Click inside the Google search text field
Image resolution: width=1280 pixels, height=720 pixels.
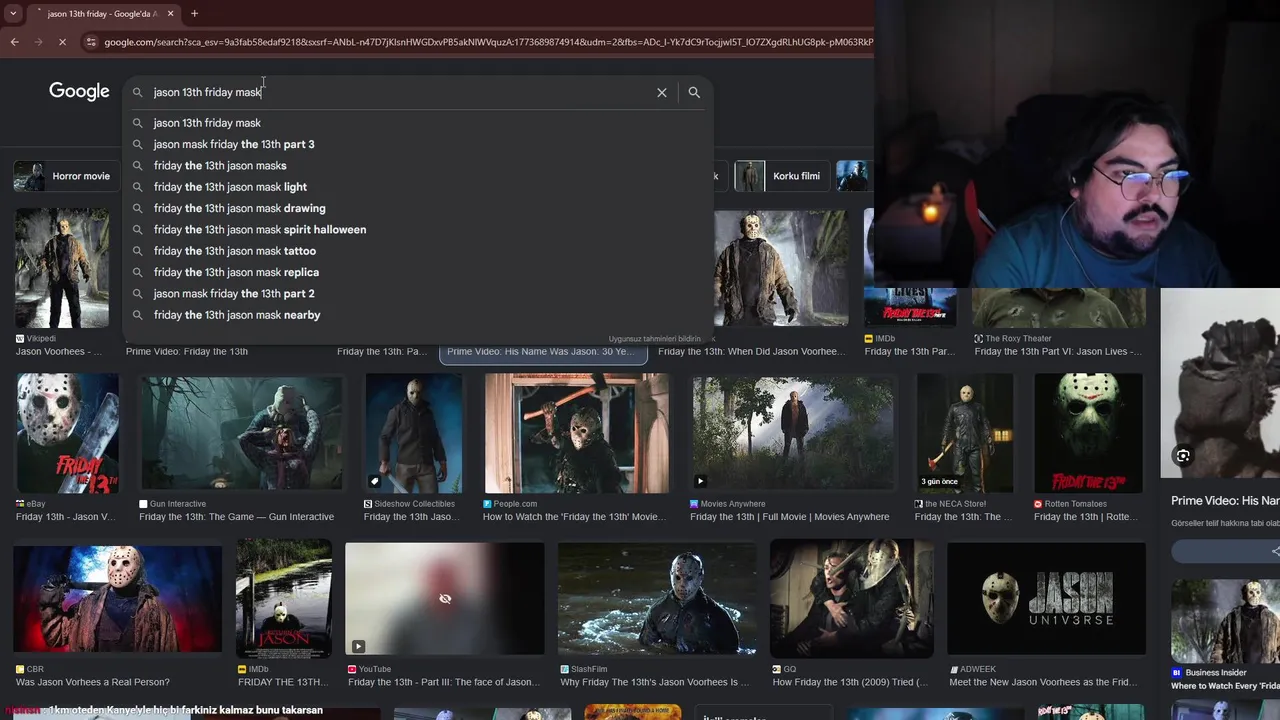point(400,92)
